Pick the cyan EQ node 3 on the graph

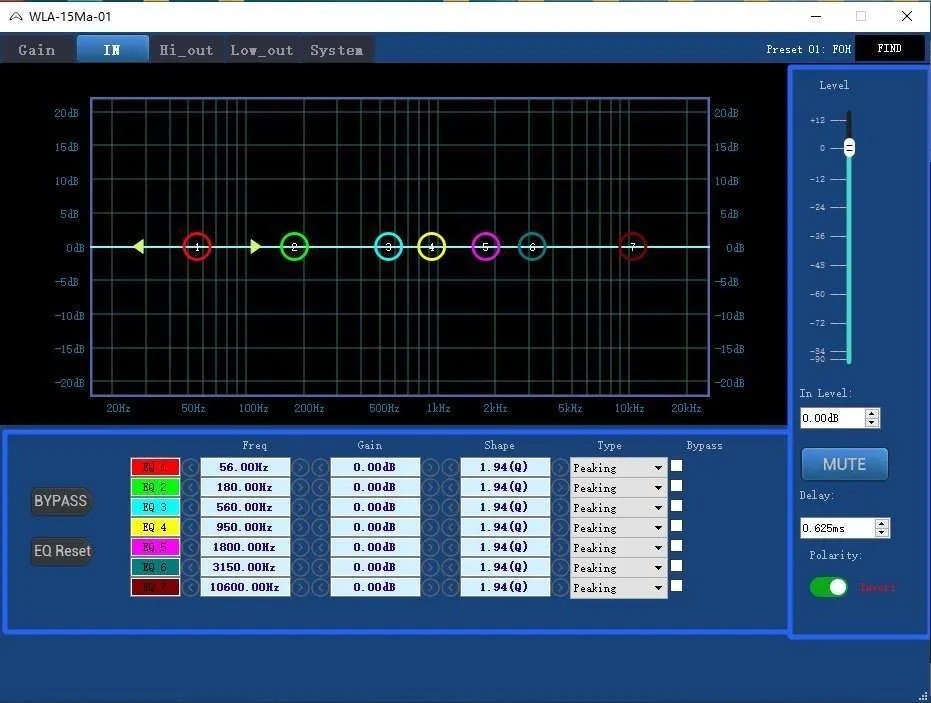coord(388,246)
